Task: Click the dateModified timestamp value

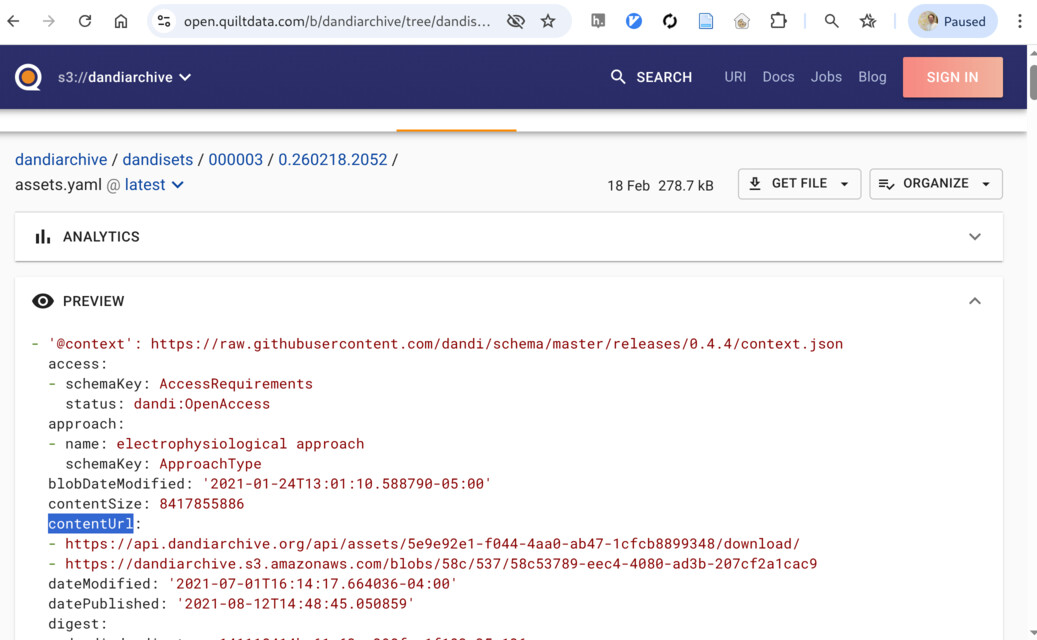Action: pyautogui.click(x=313, y=584)
